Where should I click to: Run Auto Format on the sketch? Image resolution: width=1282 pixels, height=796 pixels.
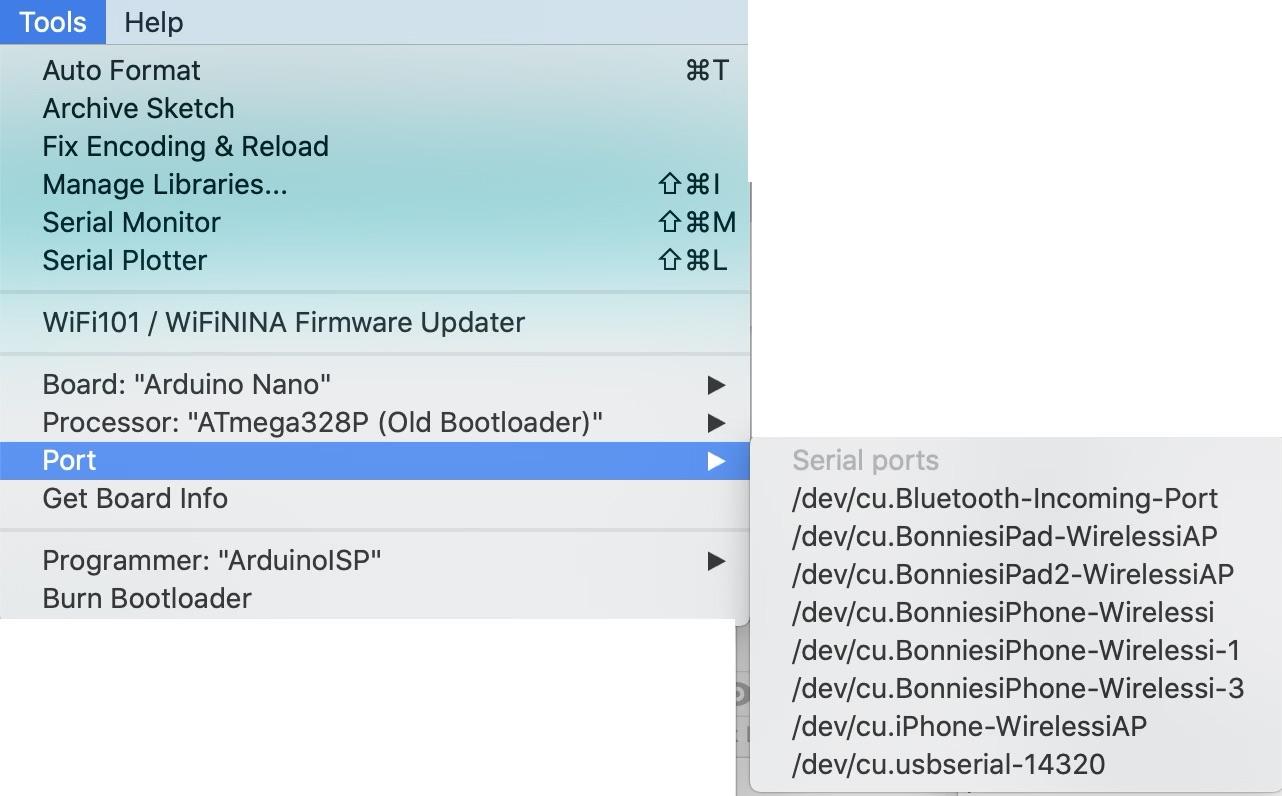pos(121,70)
